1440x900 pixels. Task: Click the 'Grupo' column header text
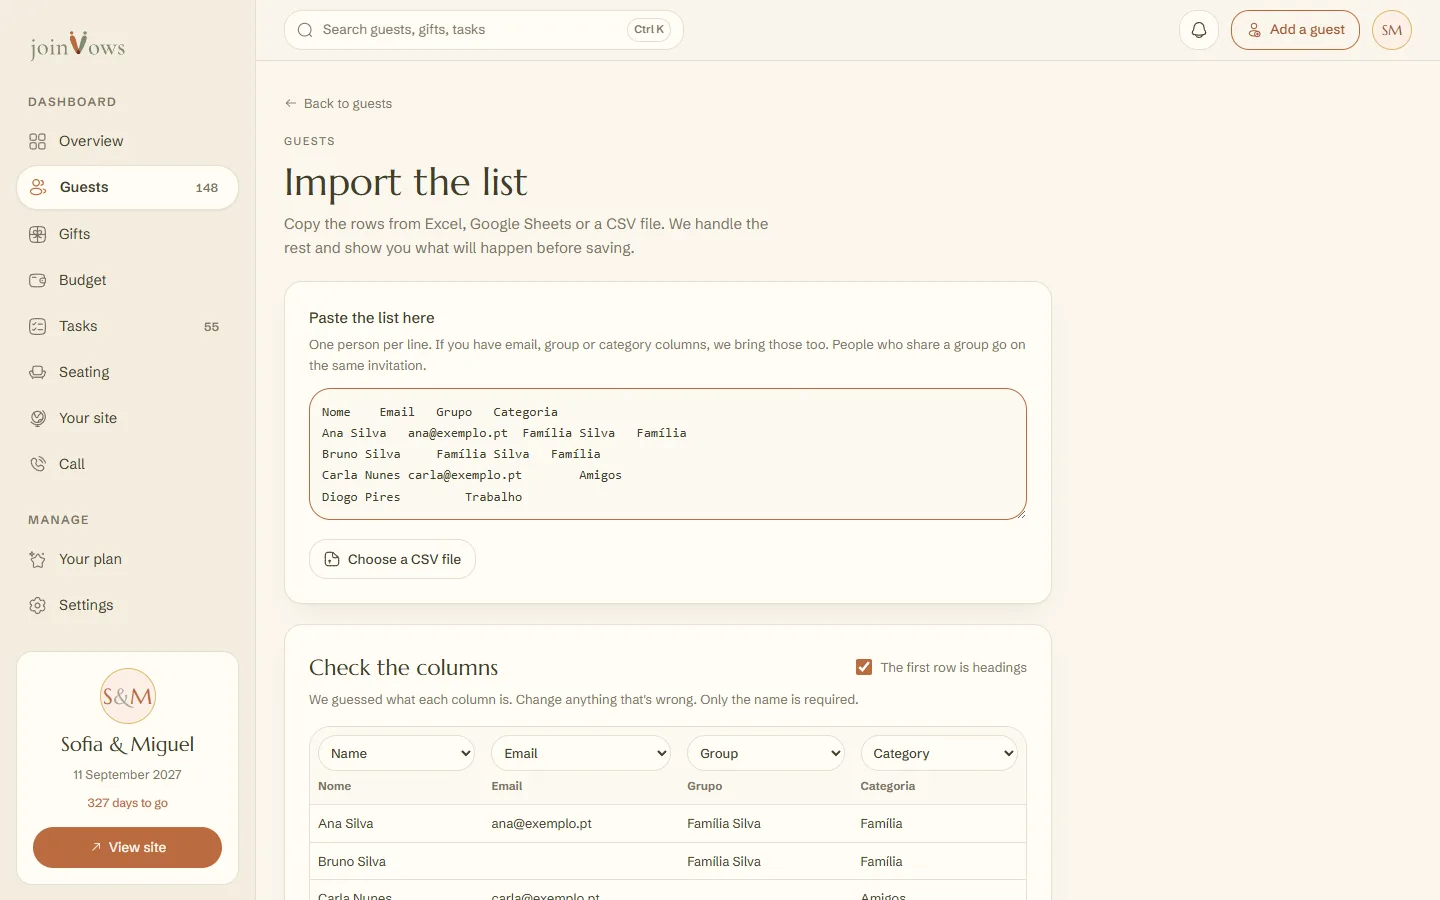705,786
